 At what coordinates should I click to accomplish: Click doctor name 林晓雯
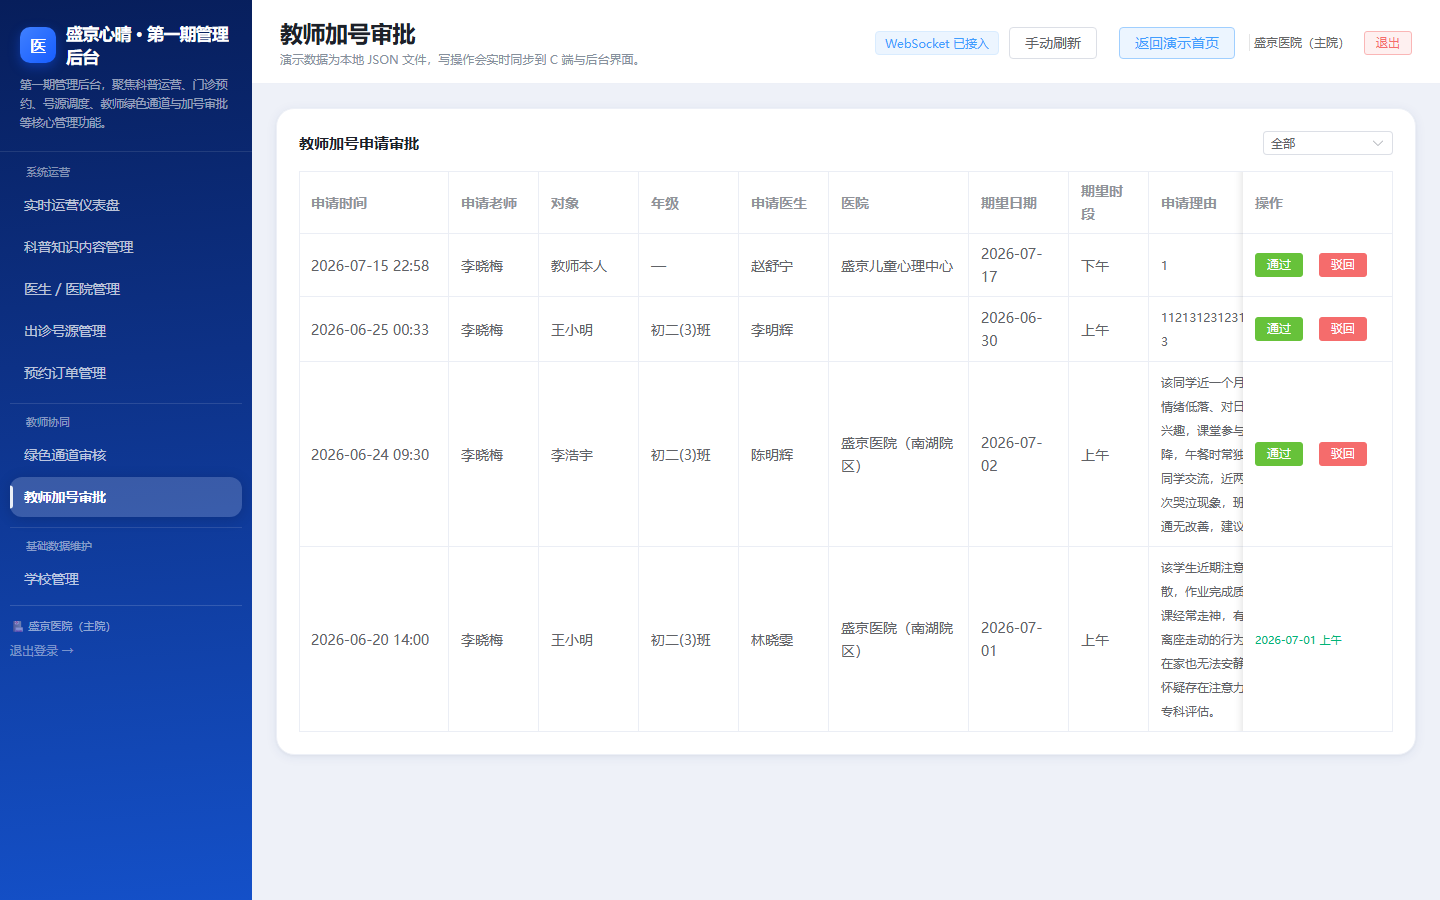(x=772, y=640)
